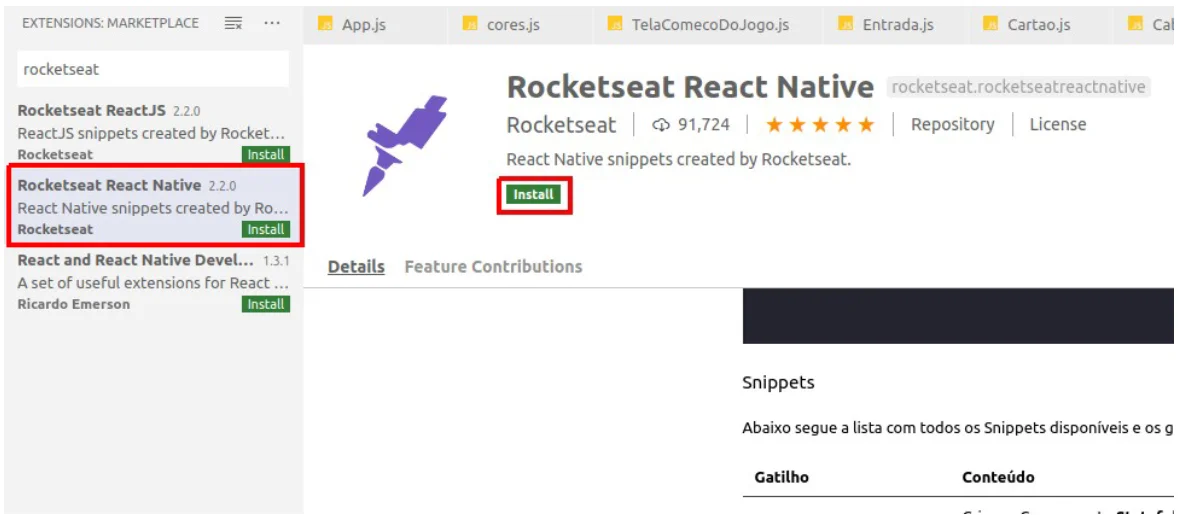Install Rocketseat React Native from the list
The width and height of the screenshot is (1178, 515).
(x=266, y=230)
